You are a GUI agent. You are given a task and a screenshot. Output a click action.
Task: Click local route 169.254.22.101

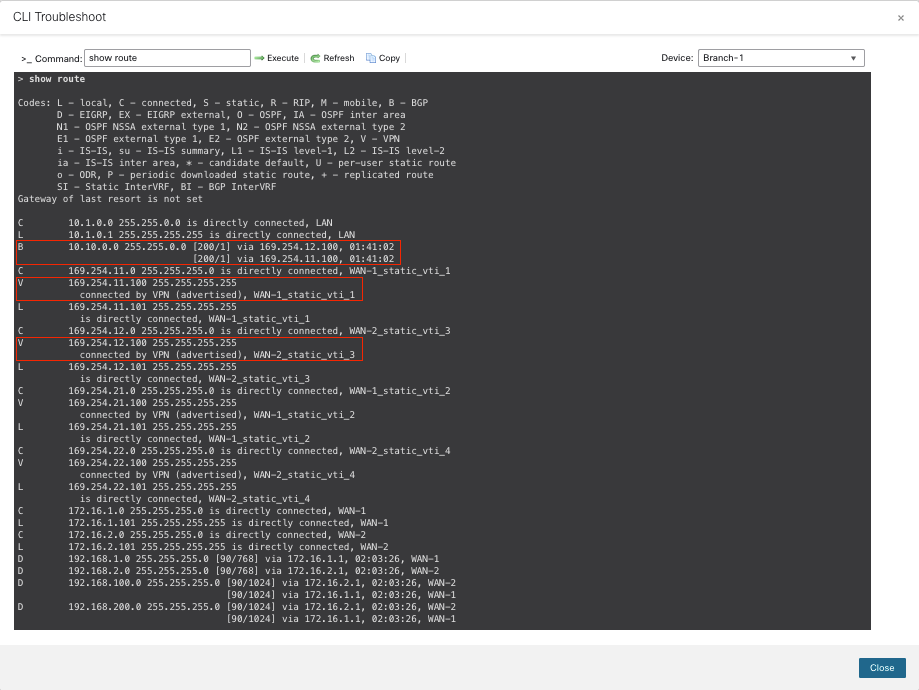127,487
